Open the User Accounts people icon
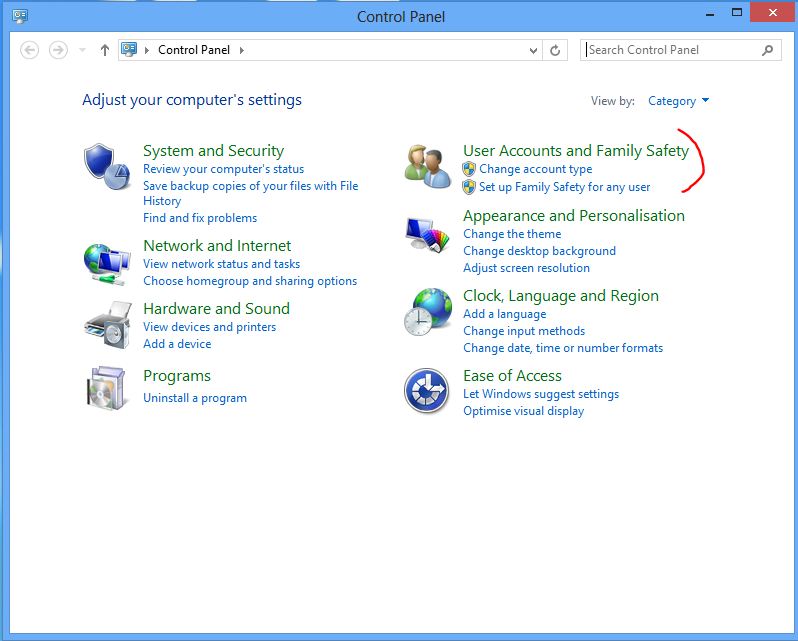This screenshot has height=641, width=798. coord(428,166)
